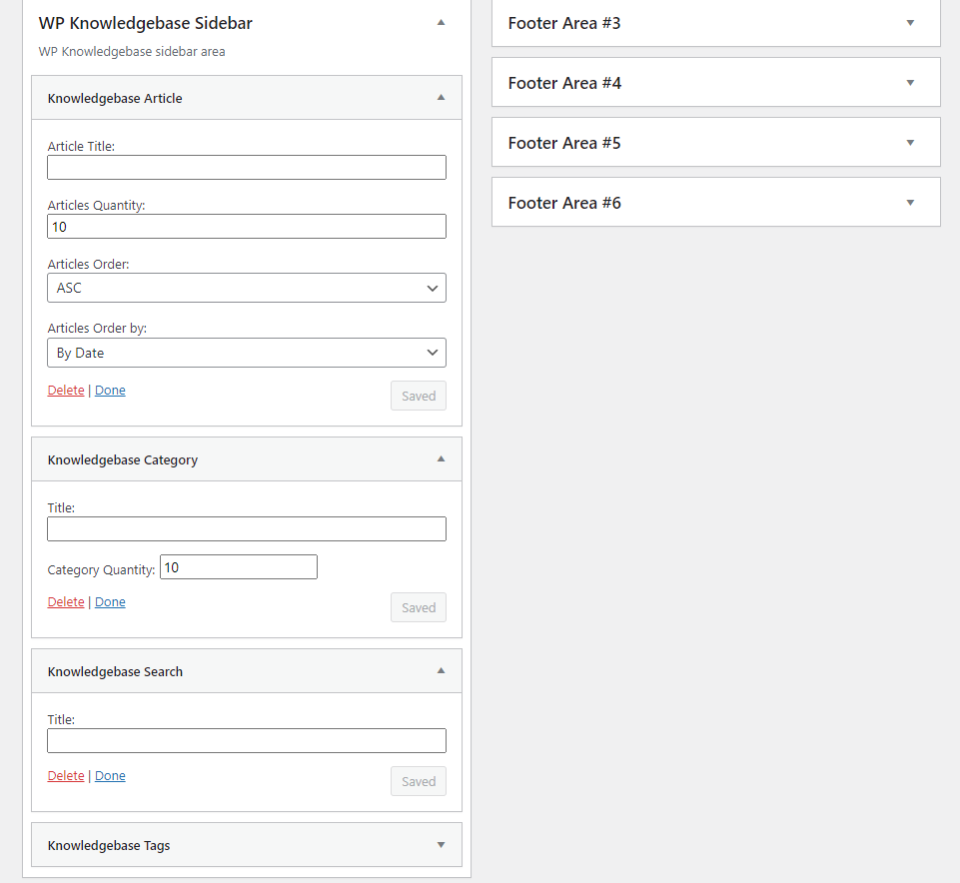Open the Articles Order by dropdown
Image resolution: width=960 pixels, height=883 pixels.
click(246, 353)
